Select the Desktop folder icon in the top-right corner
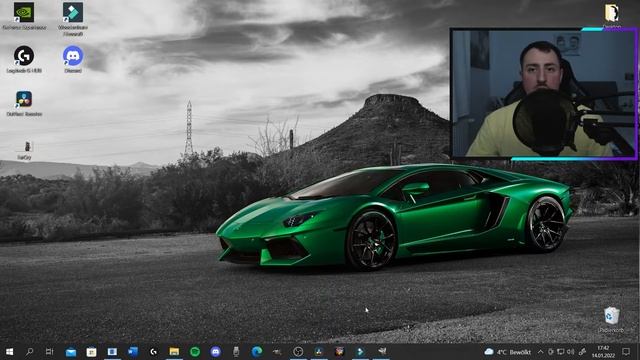 [611, 16]
